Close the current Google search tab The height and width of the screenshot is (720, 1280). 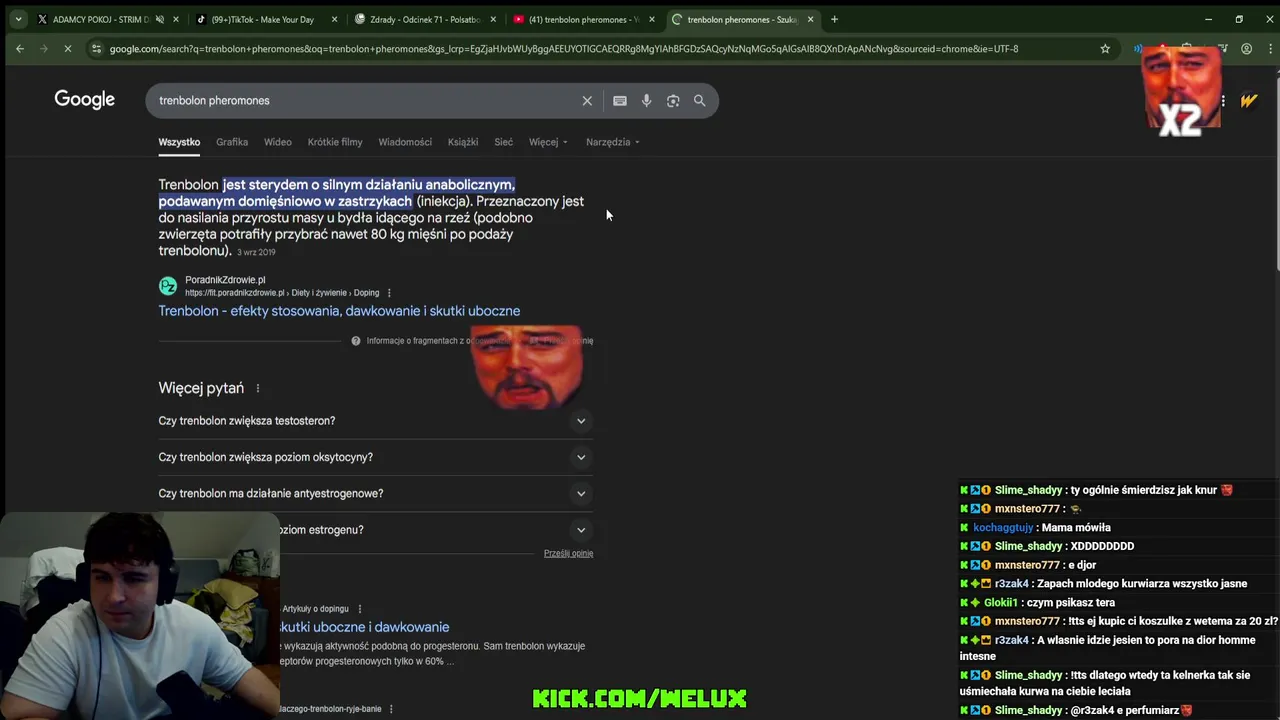pos(810,19)
